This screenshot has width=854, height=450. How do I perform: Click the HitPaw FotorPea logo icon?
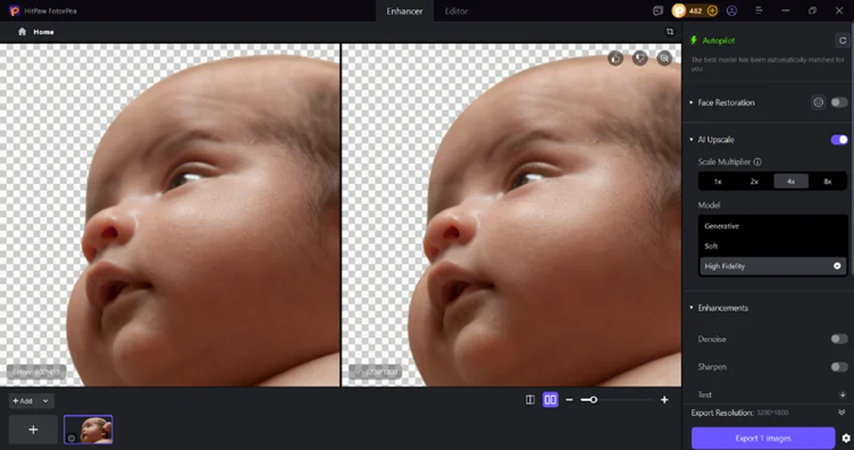[15, 11]
